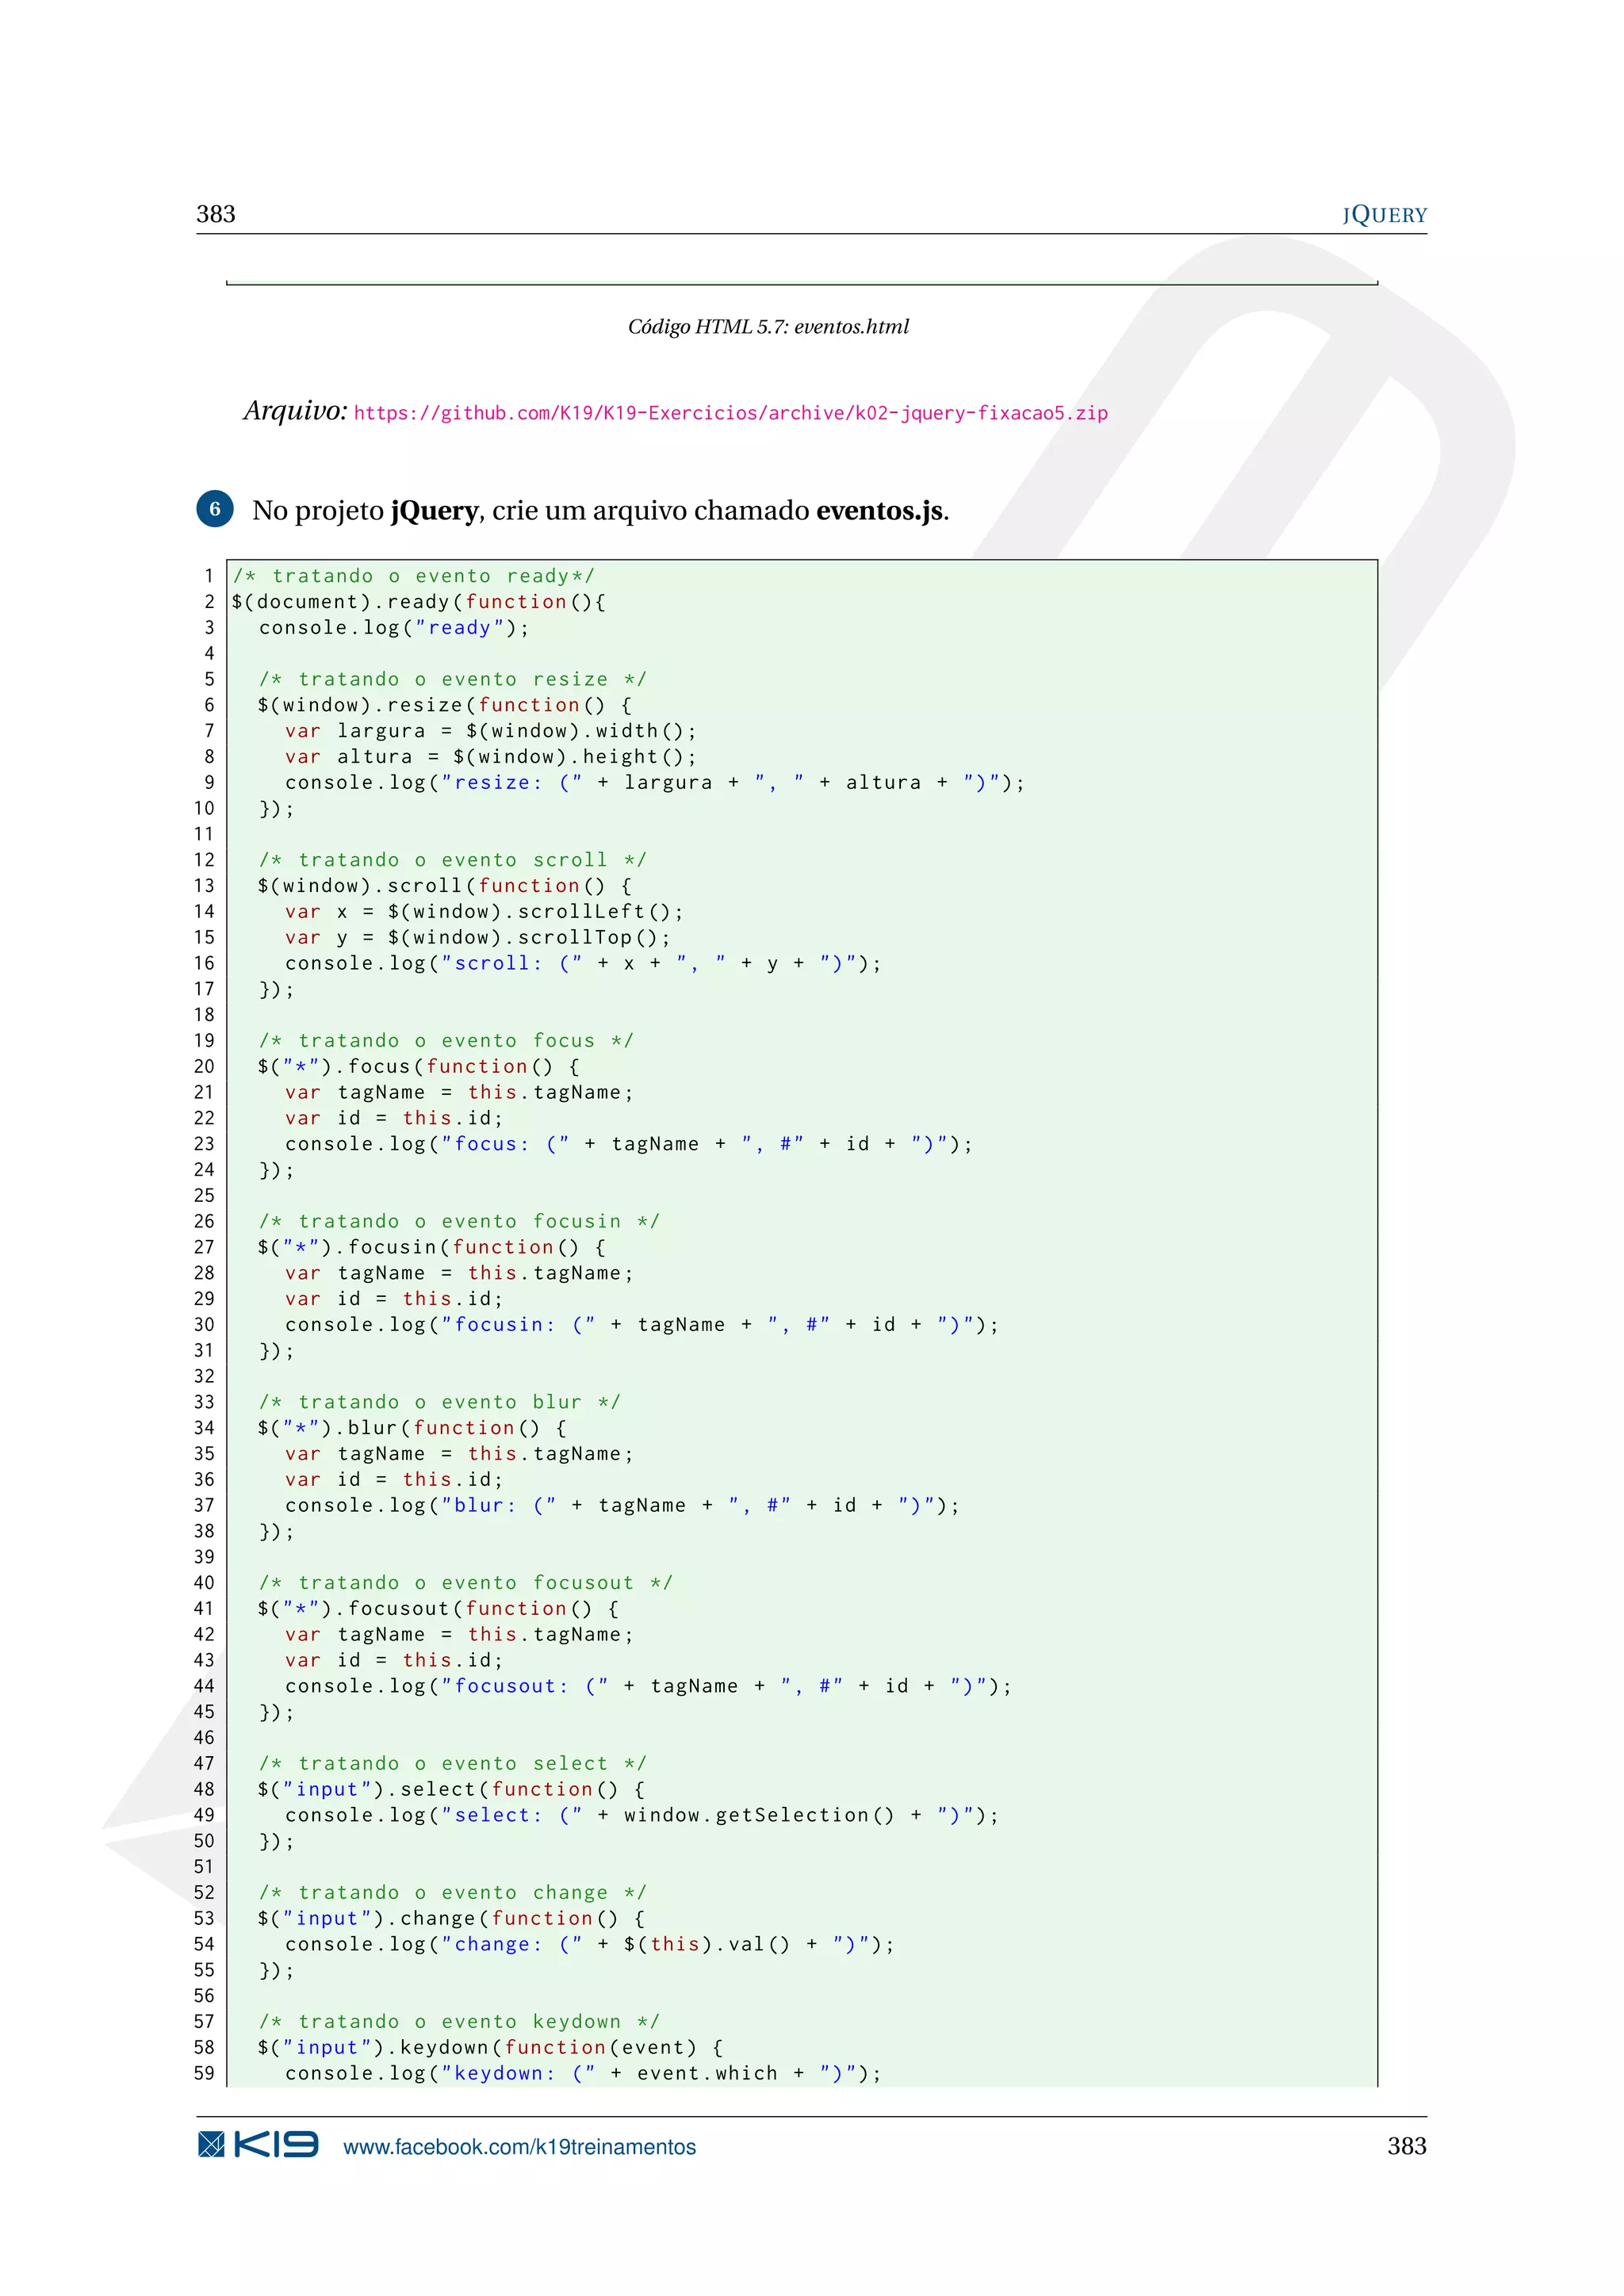The image size is (1624, 2296).
Task: Click code line '$(document).ready(function(){'
Action: click(x=419, y=602)
